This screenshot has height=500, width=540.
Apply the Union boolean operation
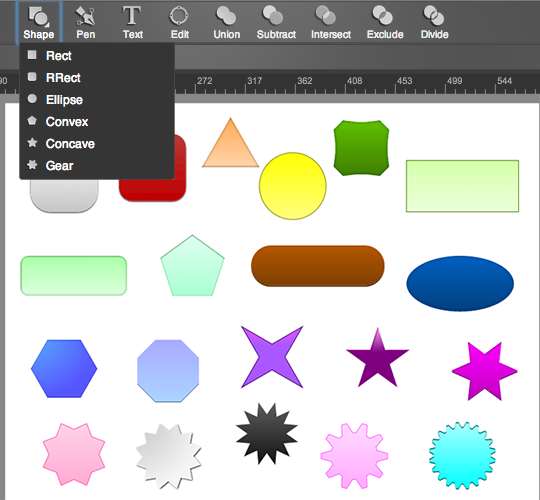coord(227,22)
